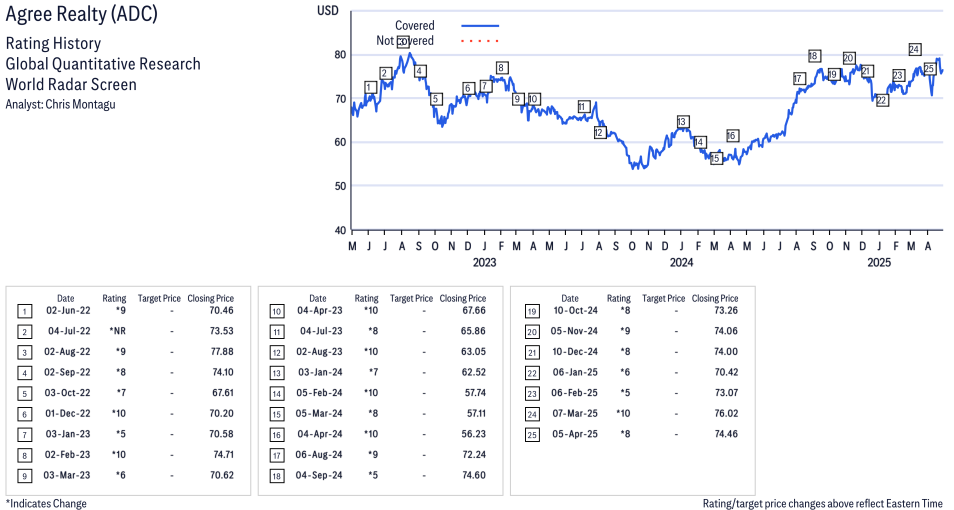Select the date 05-Apr-25
This screenshot has height=510, width=954.
575,434
